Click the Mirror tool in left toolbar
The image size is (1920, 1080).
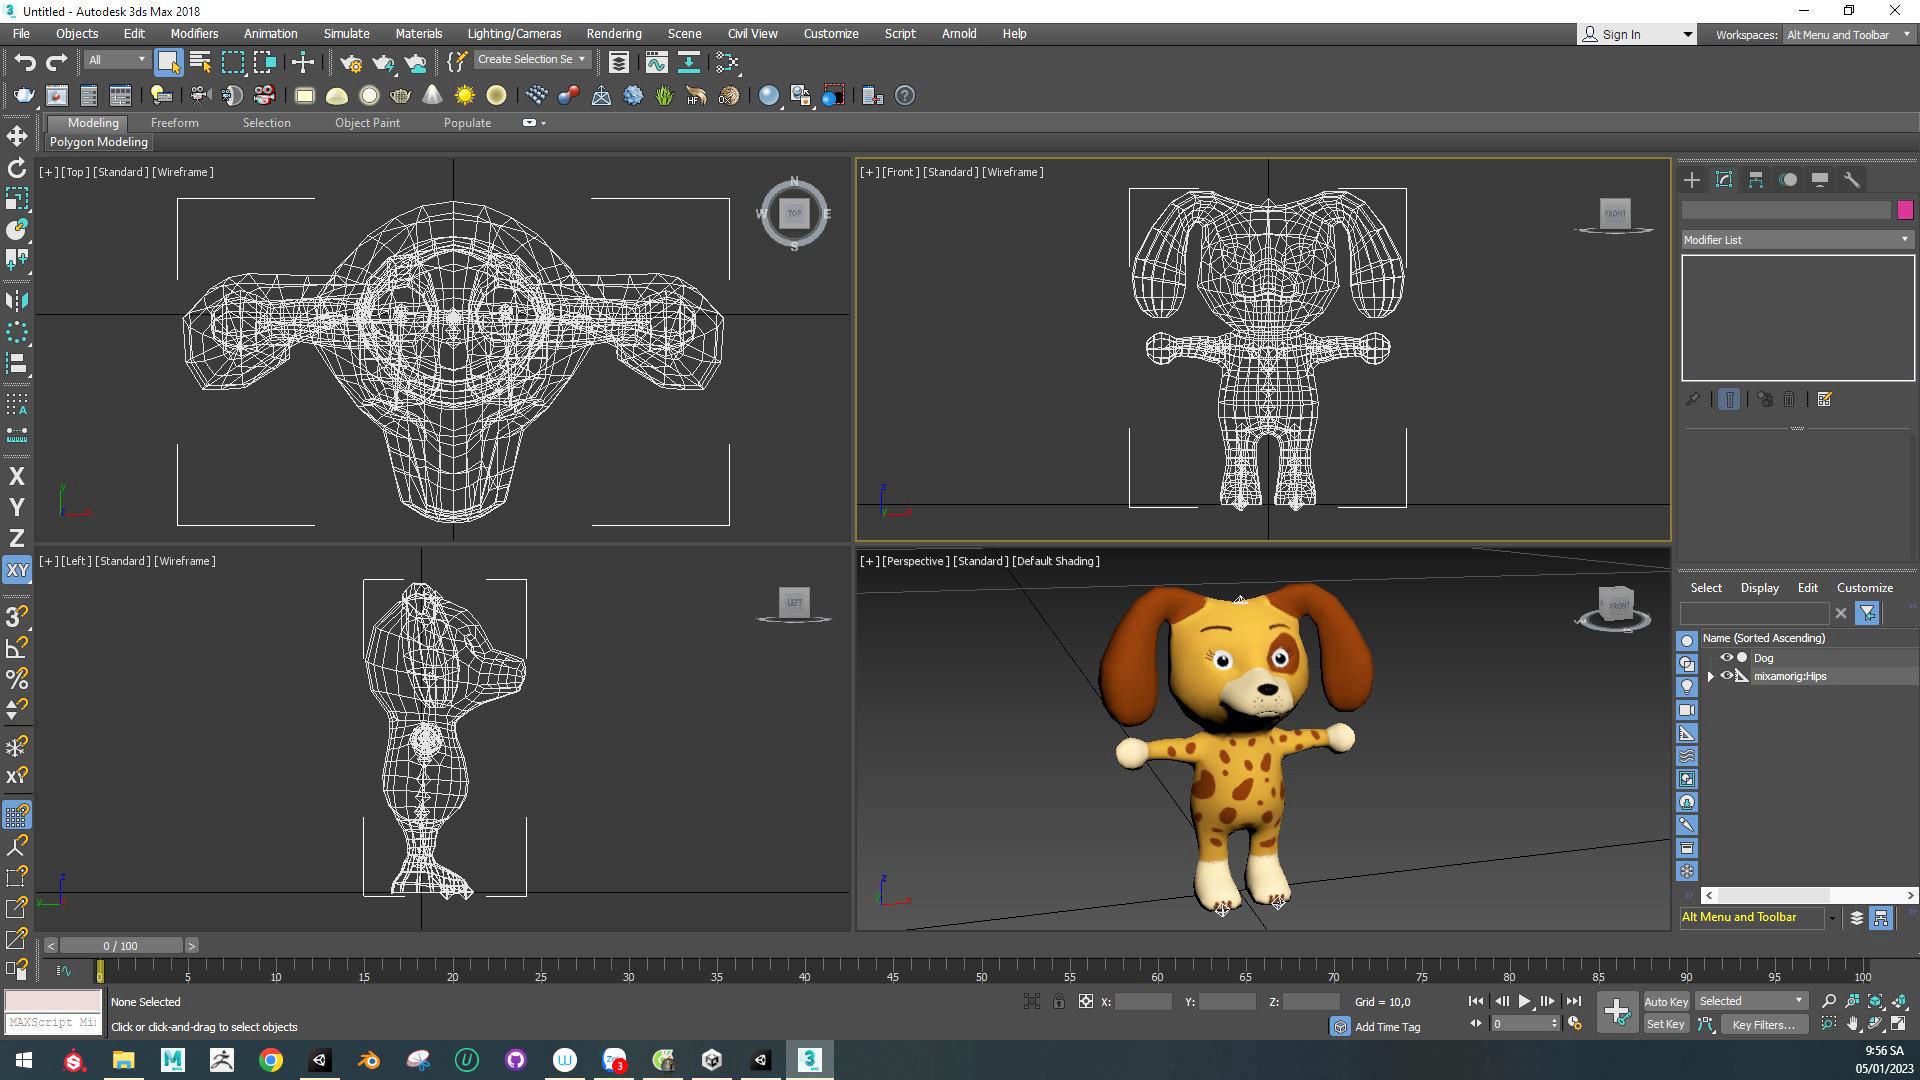(x=17, y=300)
